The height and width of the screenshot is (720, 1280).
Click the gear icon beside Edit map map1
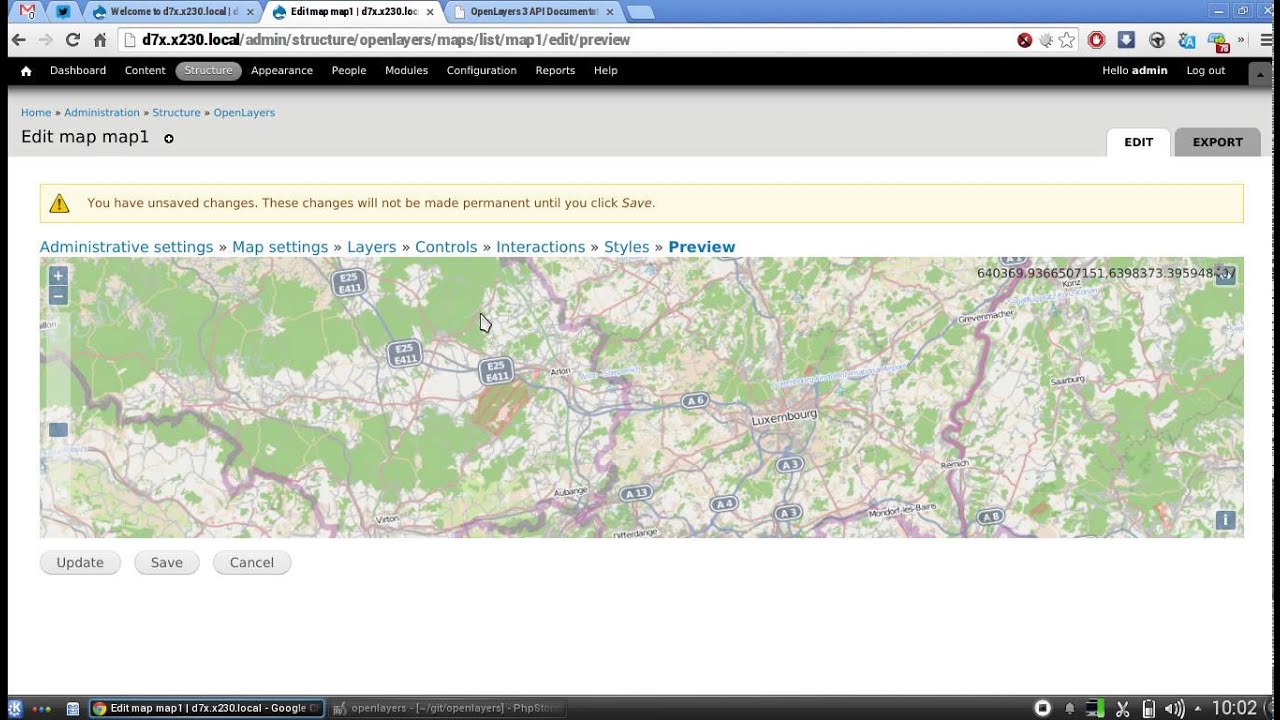169,139
